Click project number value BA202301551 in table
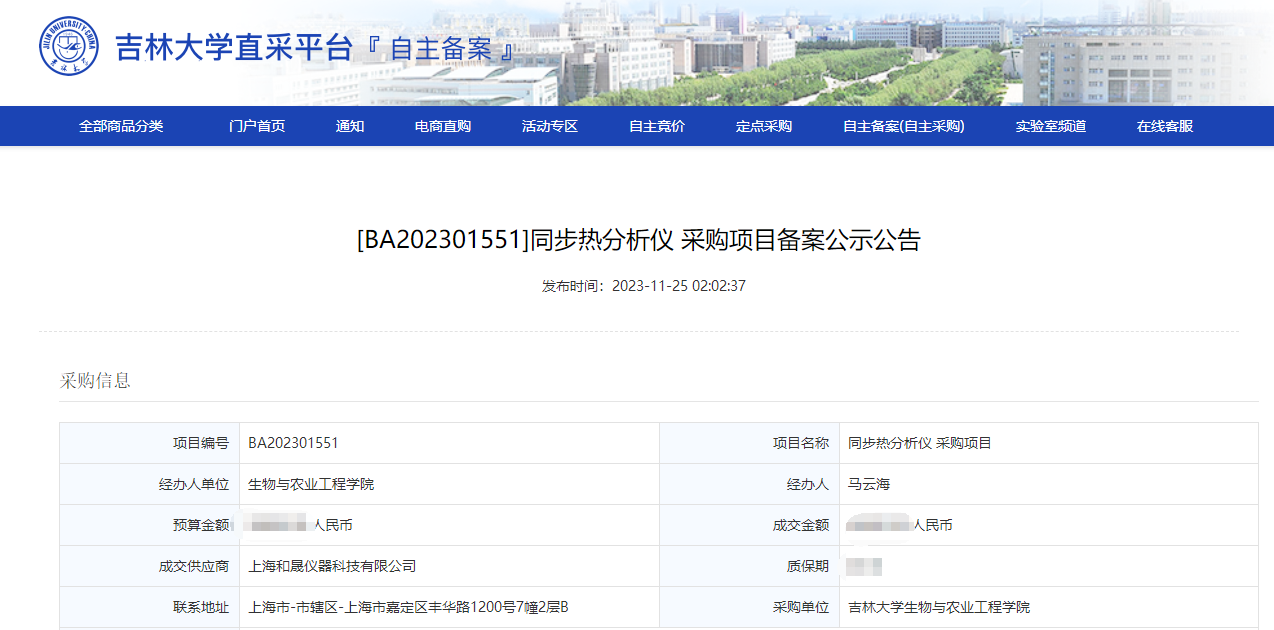The height and width of the screenshot is (630, 1274). click(x=293, y=443)
